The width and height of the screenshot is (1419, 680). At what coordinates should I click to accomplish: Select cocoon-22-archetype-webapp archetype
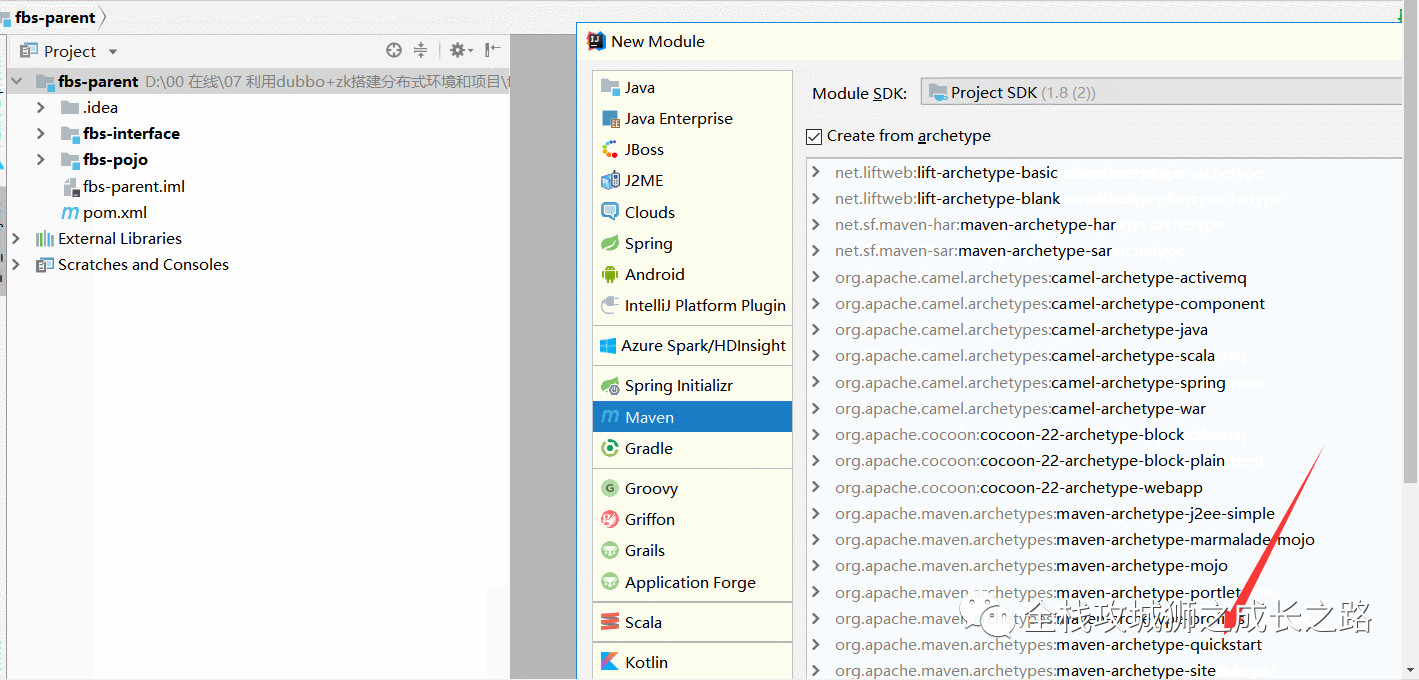(1018, 487)
